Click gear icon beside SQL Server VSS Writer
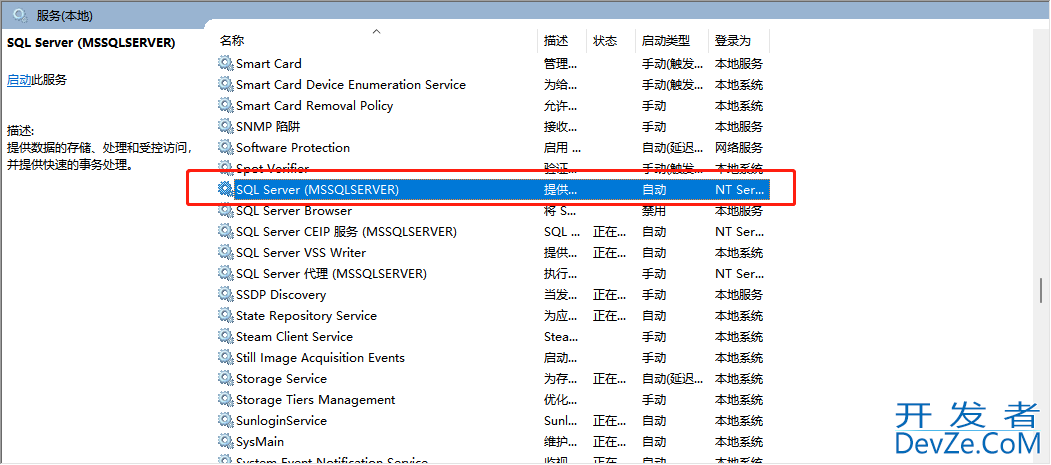This screenshot has width=1051, height=465. pos(225,253)
